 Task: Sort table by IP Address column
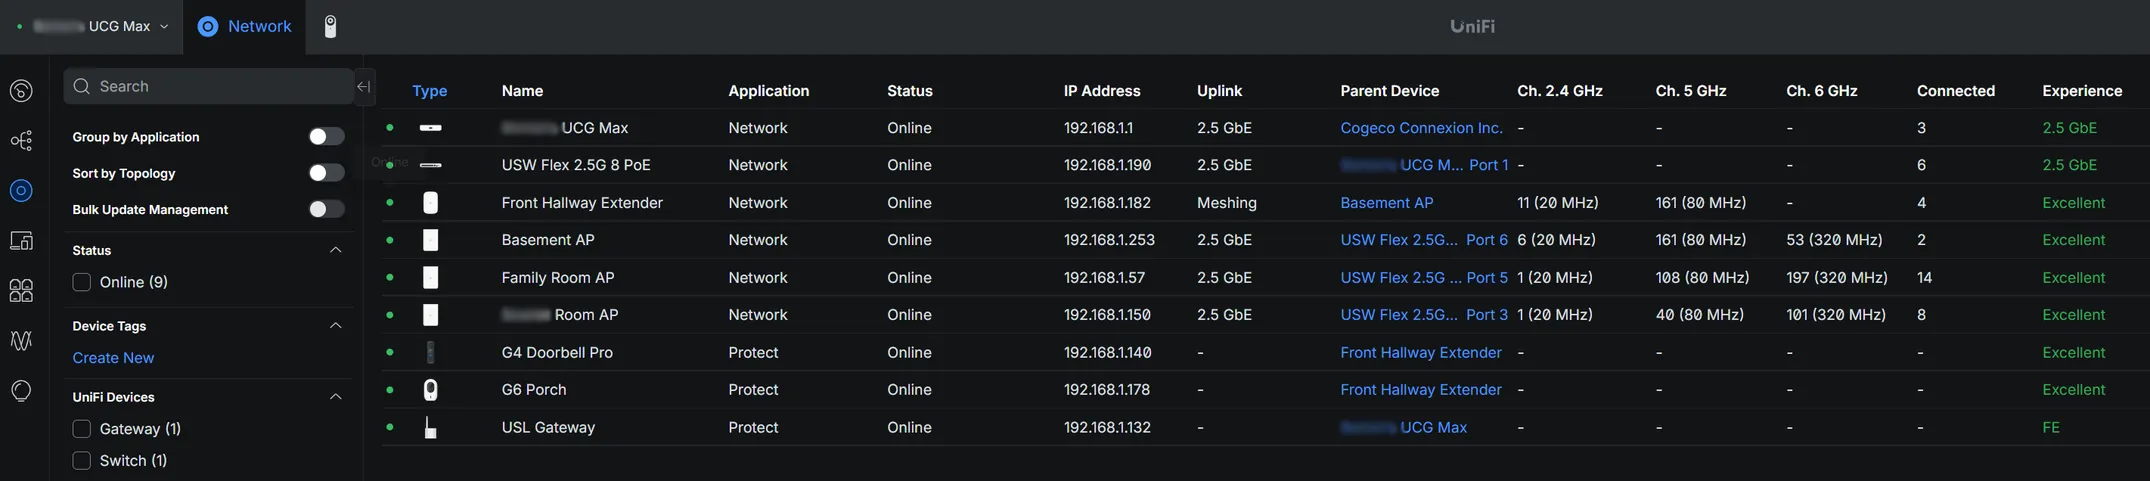click(x=1101, y=91)
